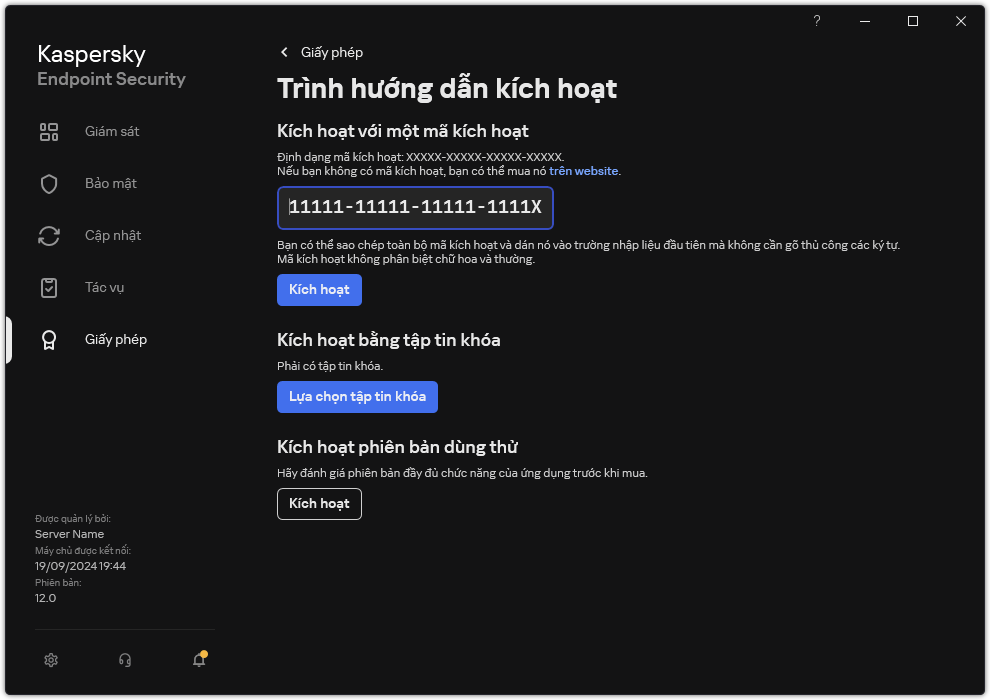Show notifications with the bell icon
990x700 pixels.
(x=199, y=660)
